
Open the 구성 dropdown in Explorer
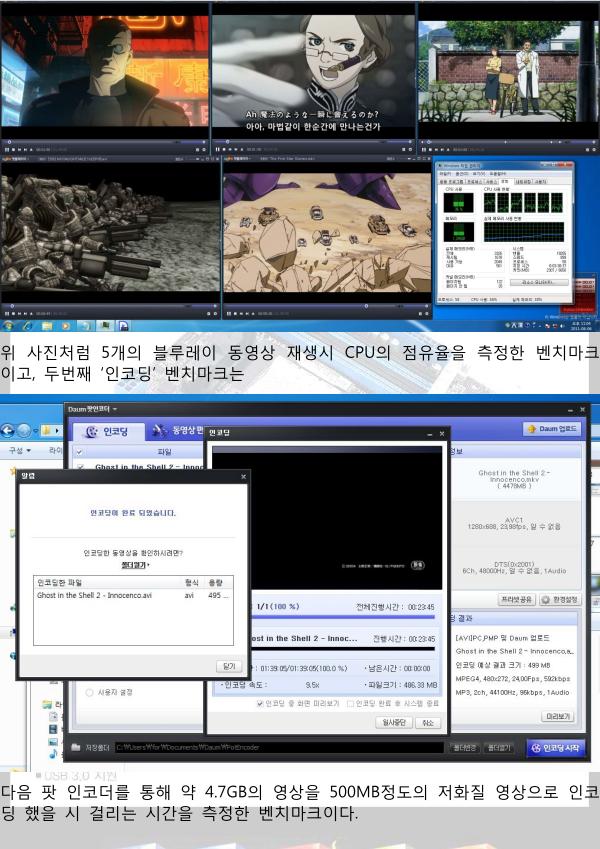point(21,450)
